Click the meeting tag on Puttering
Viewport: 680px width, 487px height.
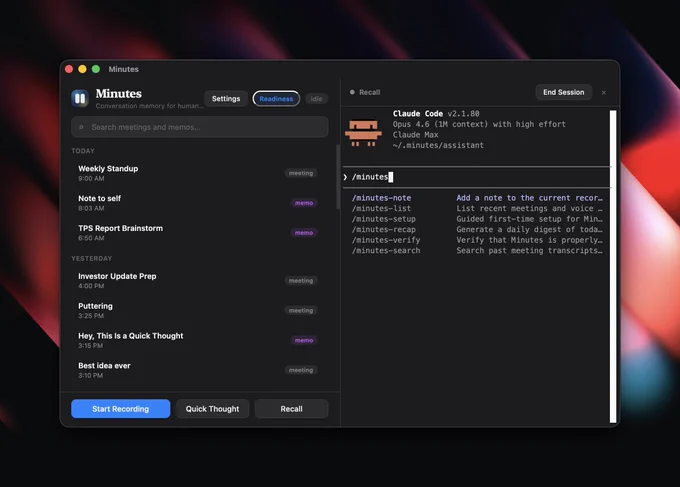click(x=301, y=311)
